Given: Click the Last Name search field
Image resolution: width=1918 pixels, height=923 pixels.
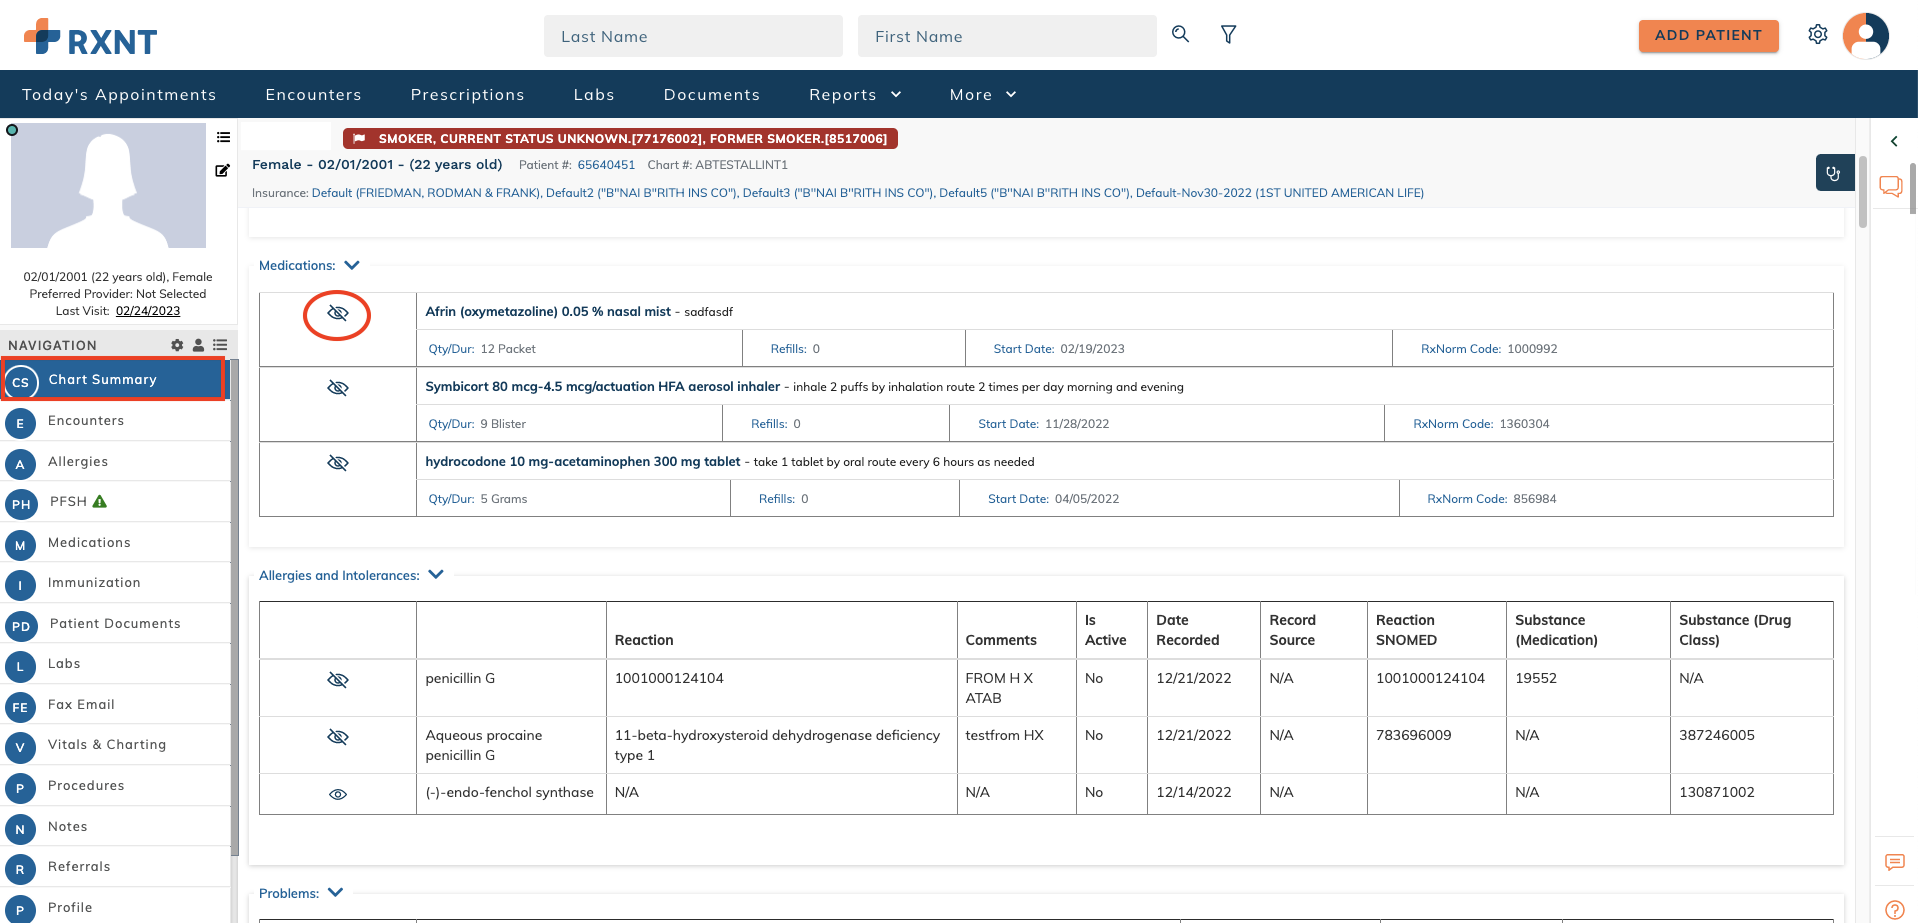Looking at the screenshot, I should 693,36.
